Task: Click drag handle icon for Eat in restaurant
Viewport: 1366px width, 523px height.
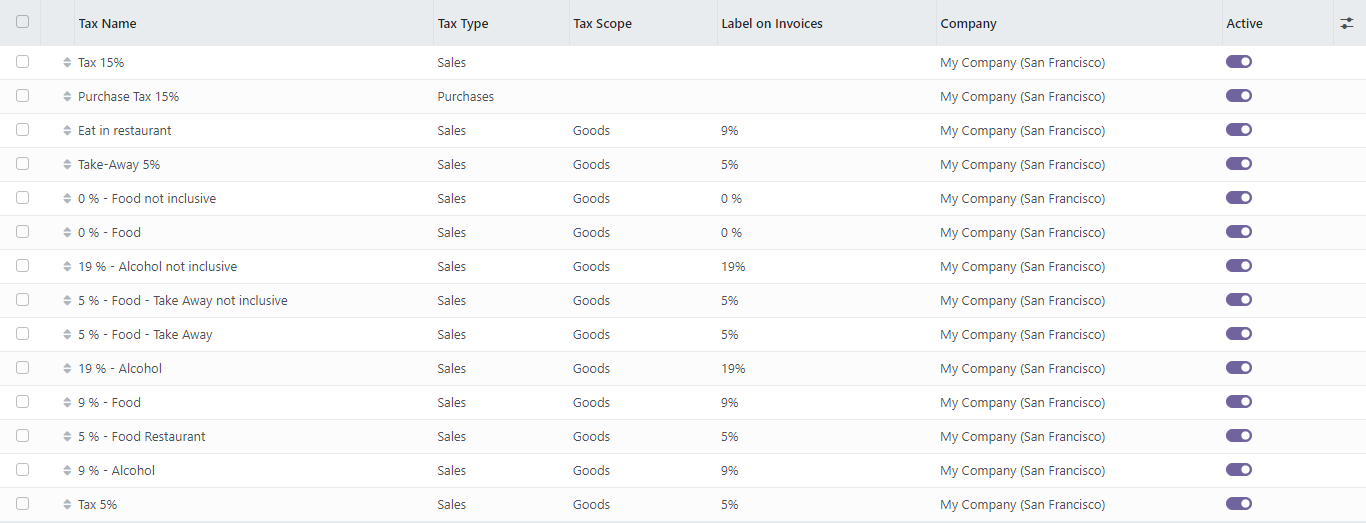Action: 67,131
